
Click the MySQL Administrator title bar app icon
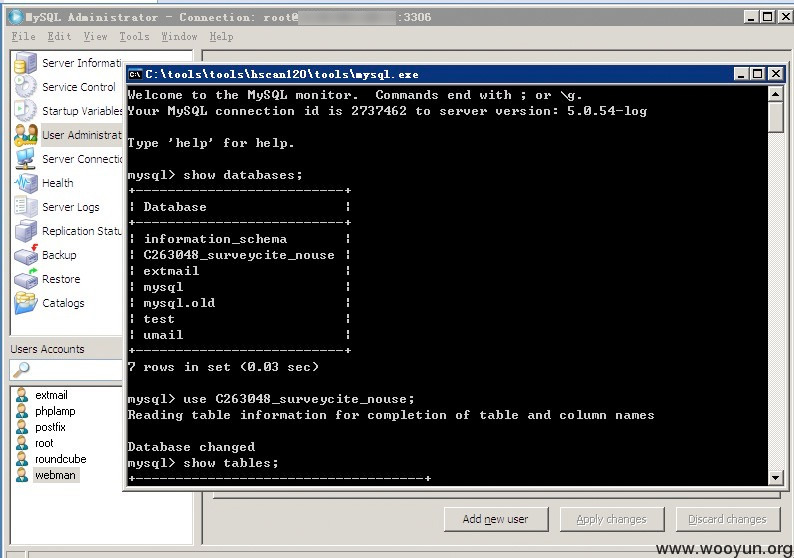pyautogui.click(x=15, y=17)
